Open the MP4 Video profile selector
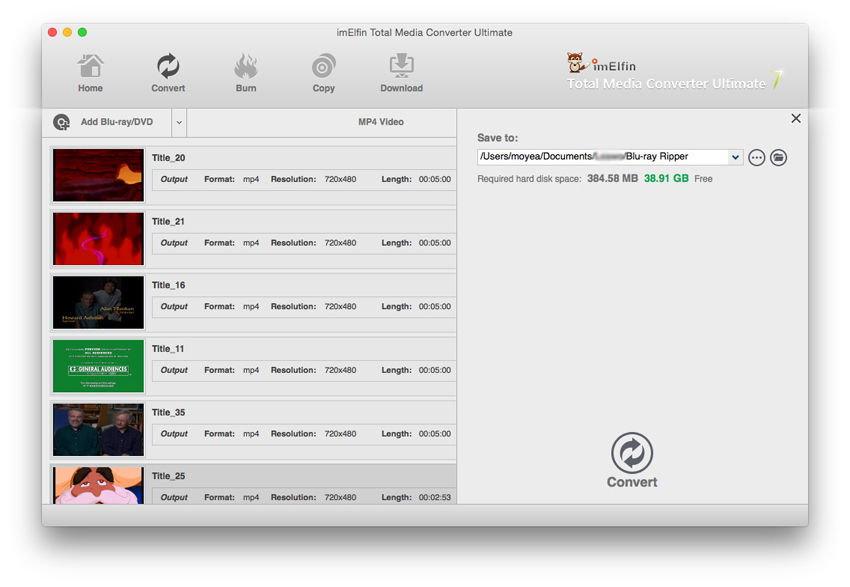Image resolution: width=850 pixels, height=587 pixels. pyautogui.click(x=381, y=122)
